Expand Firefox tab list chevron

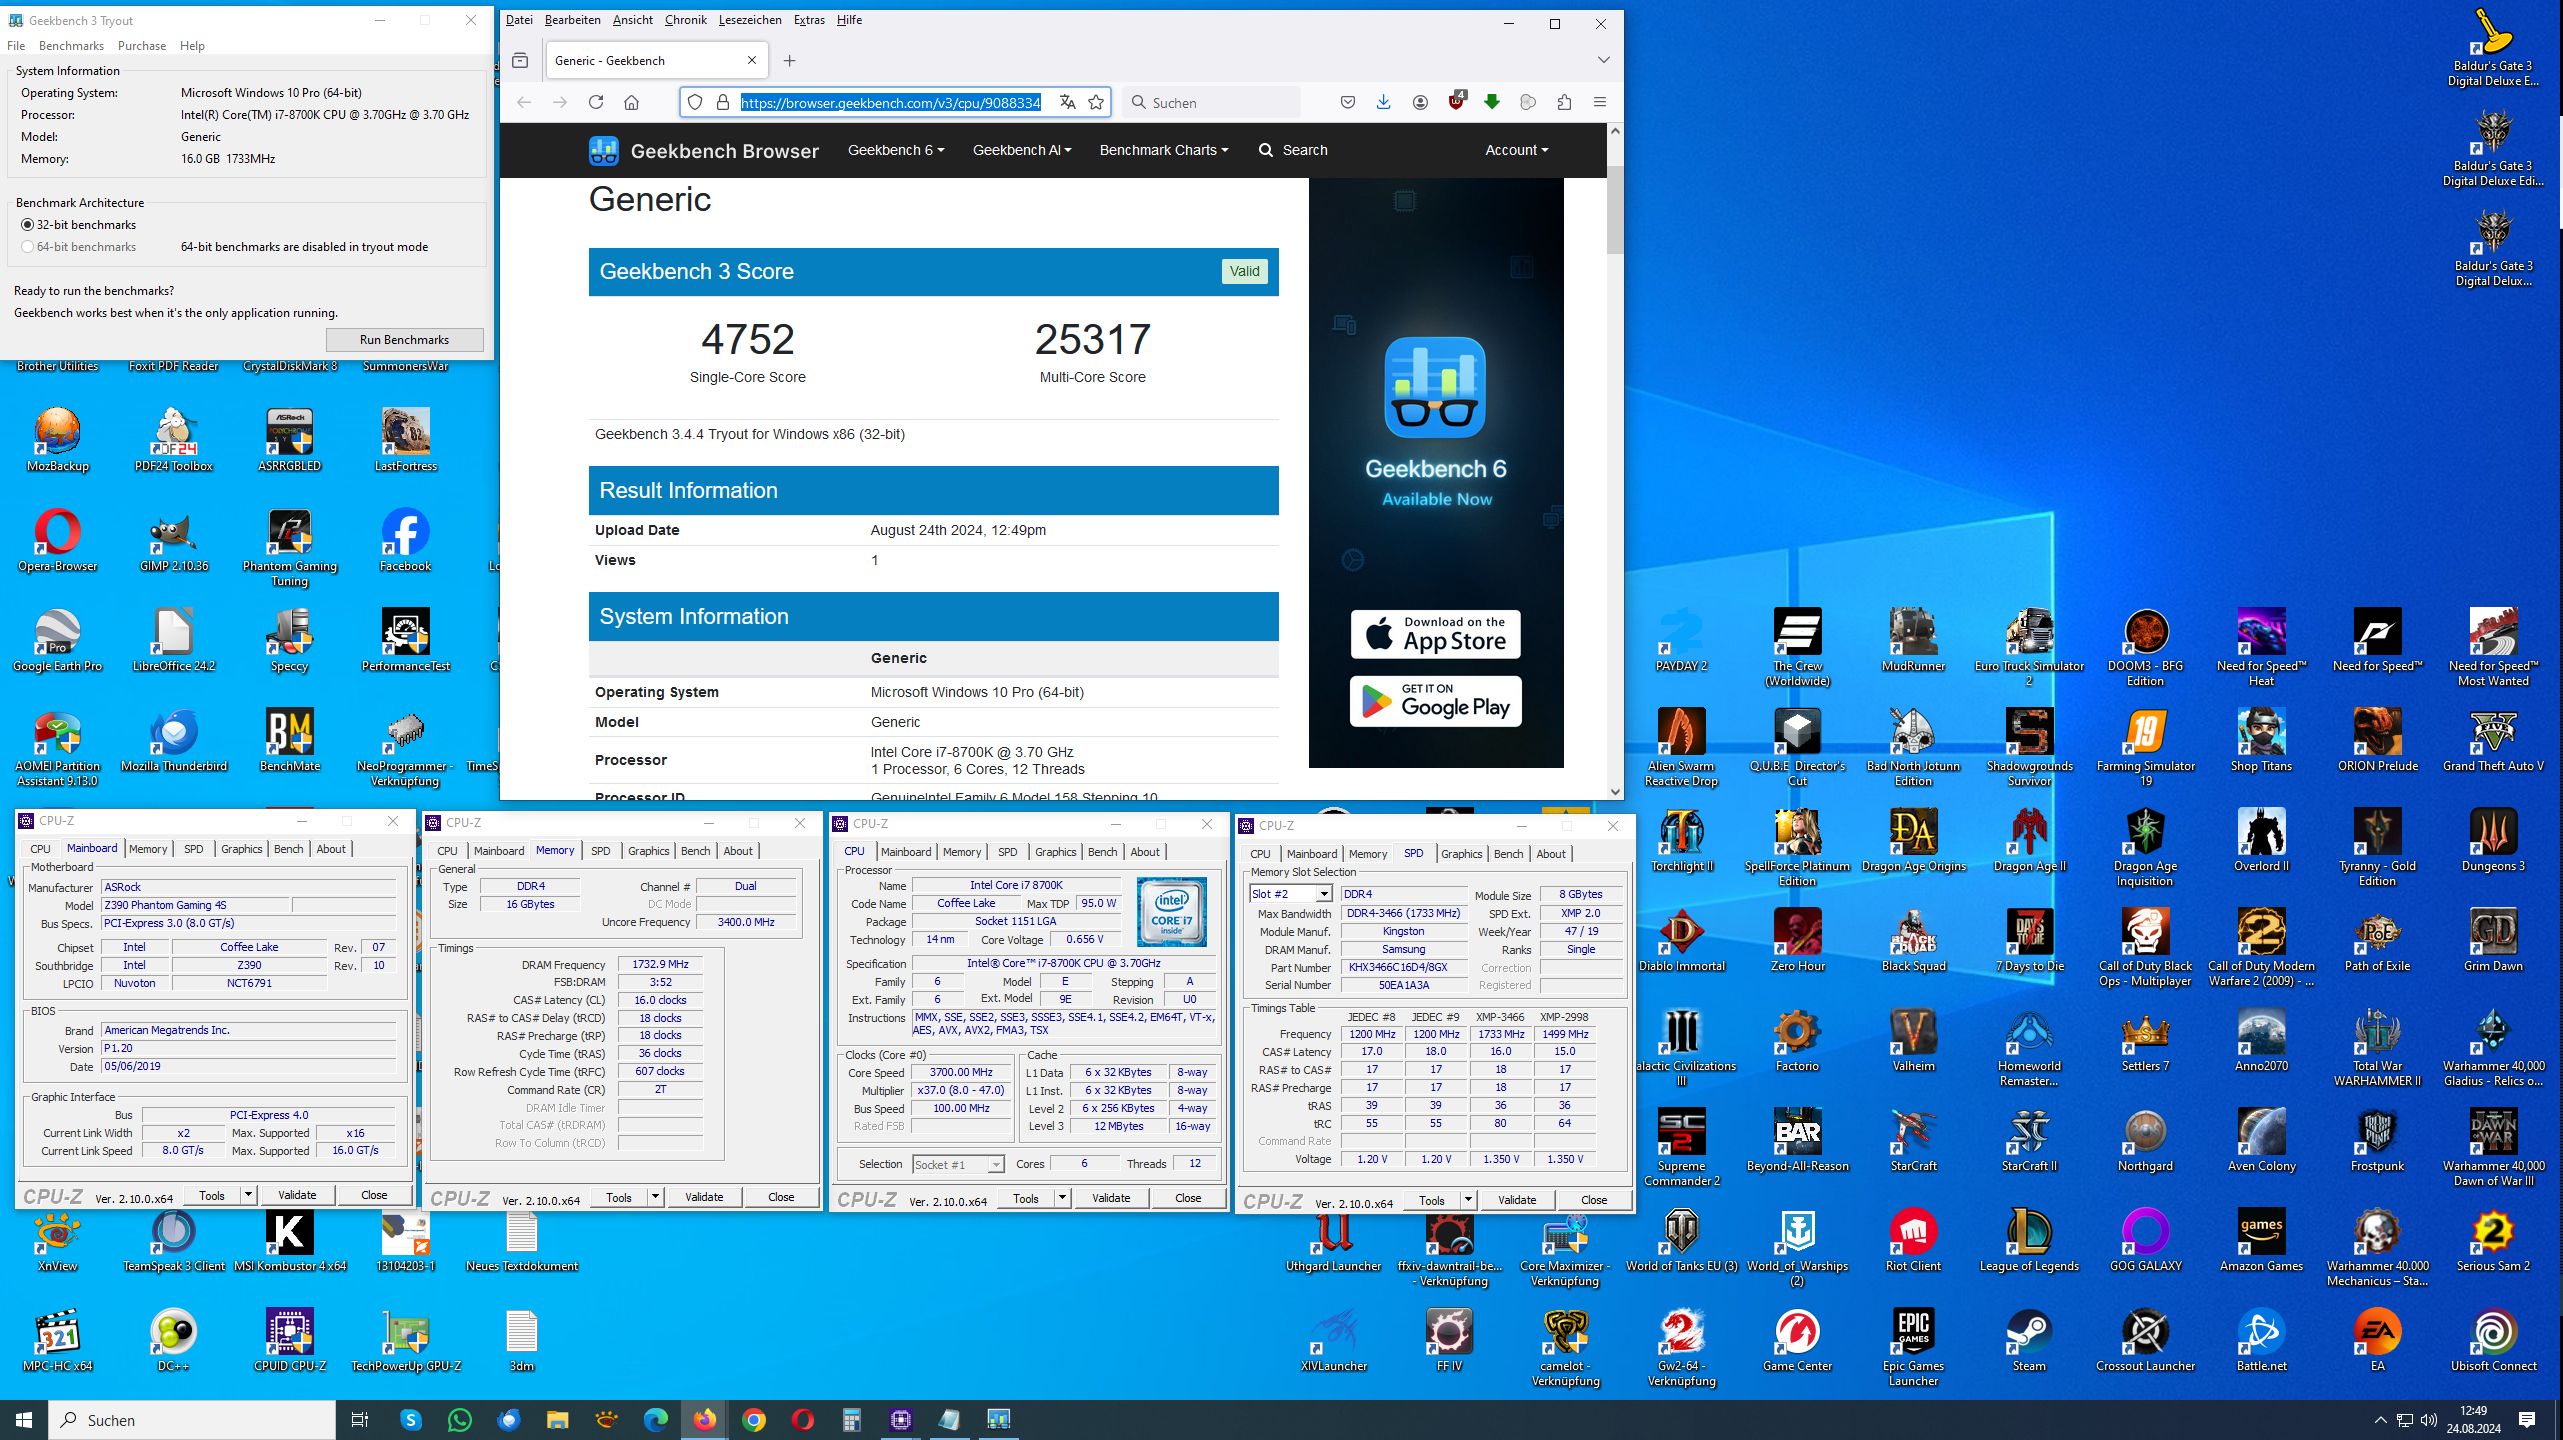[x=1603, y=60]
